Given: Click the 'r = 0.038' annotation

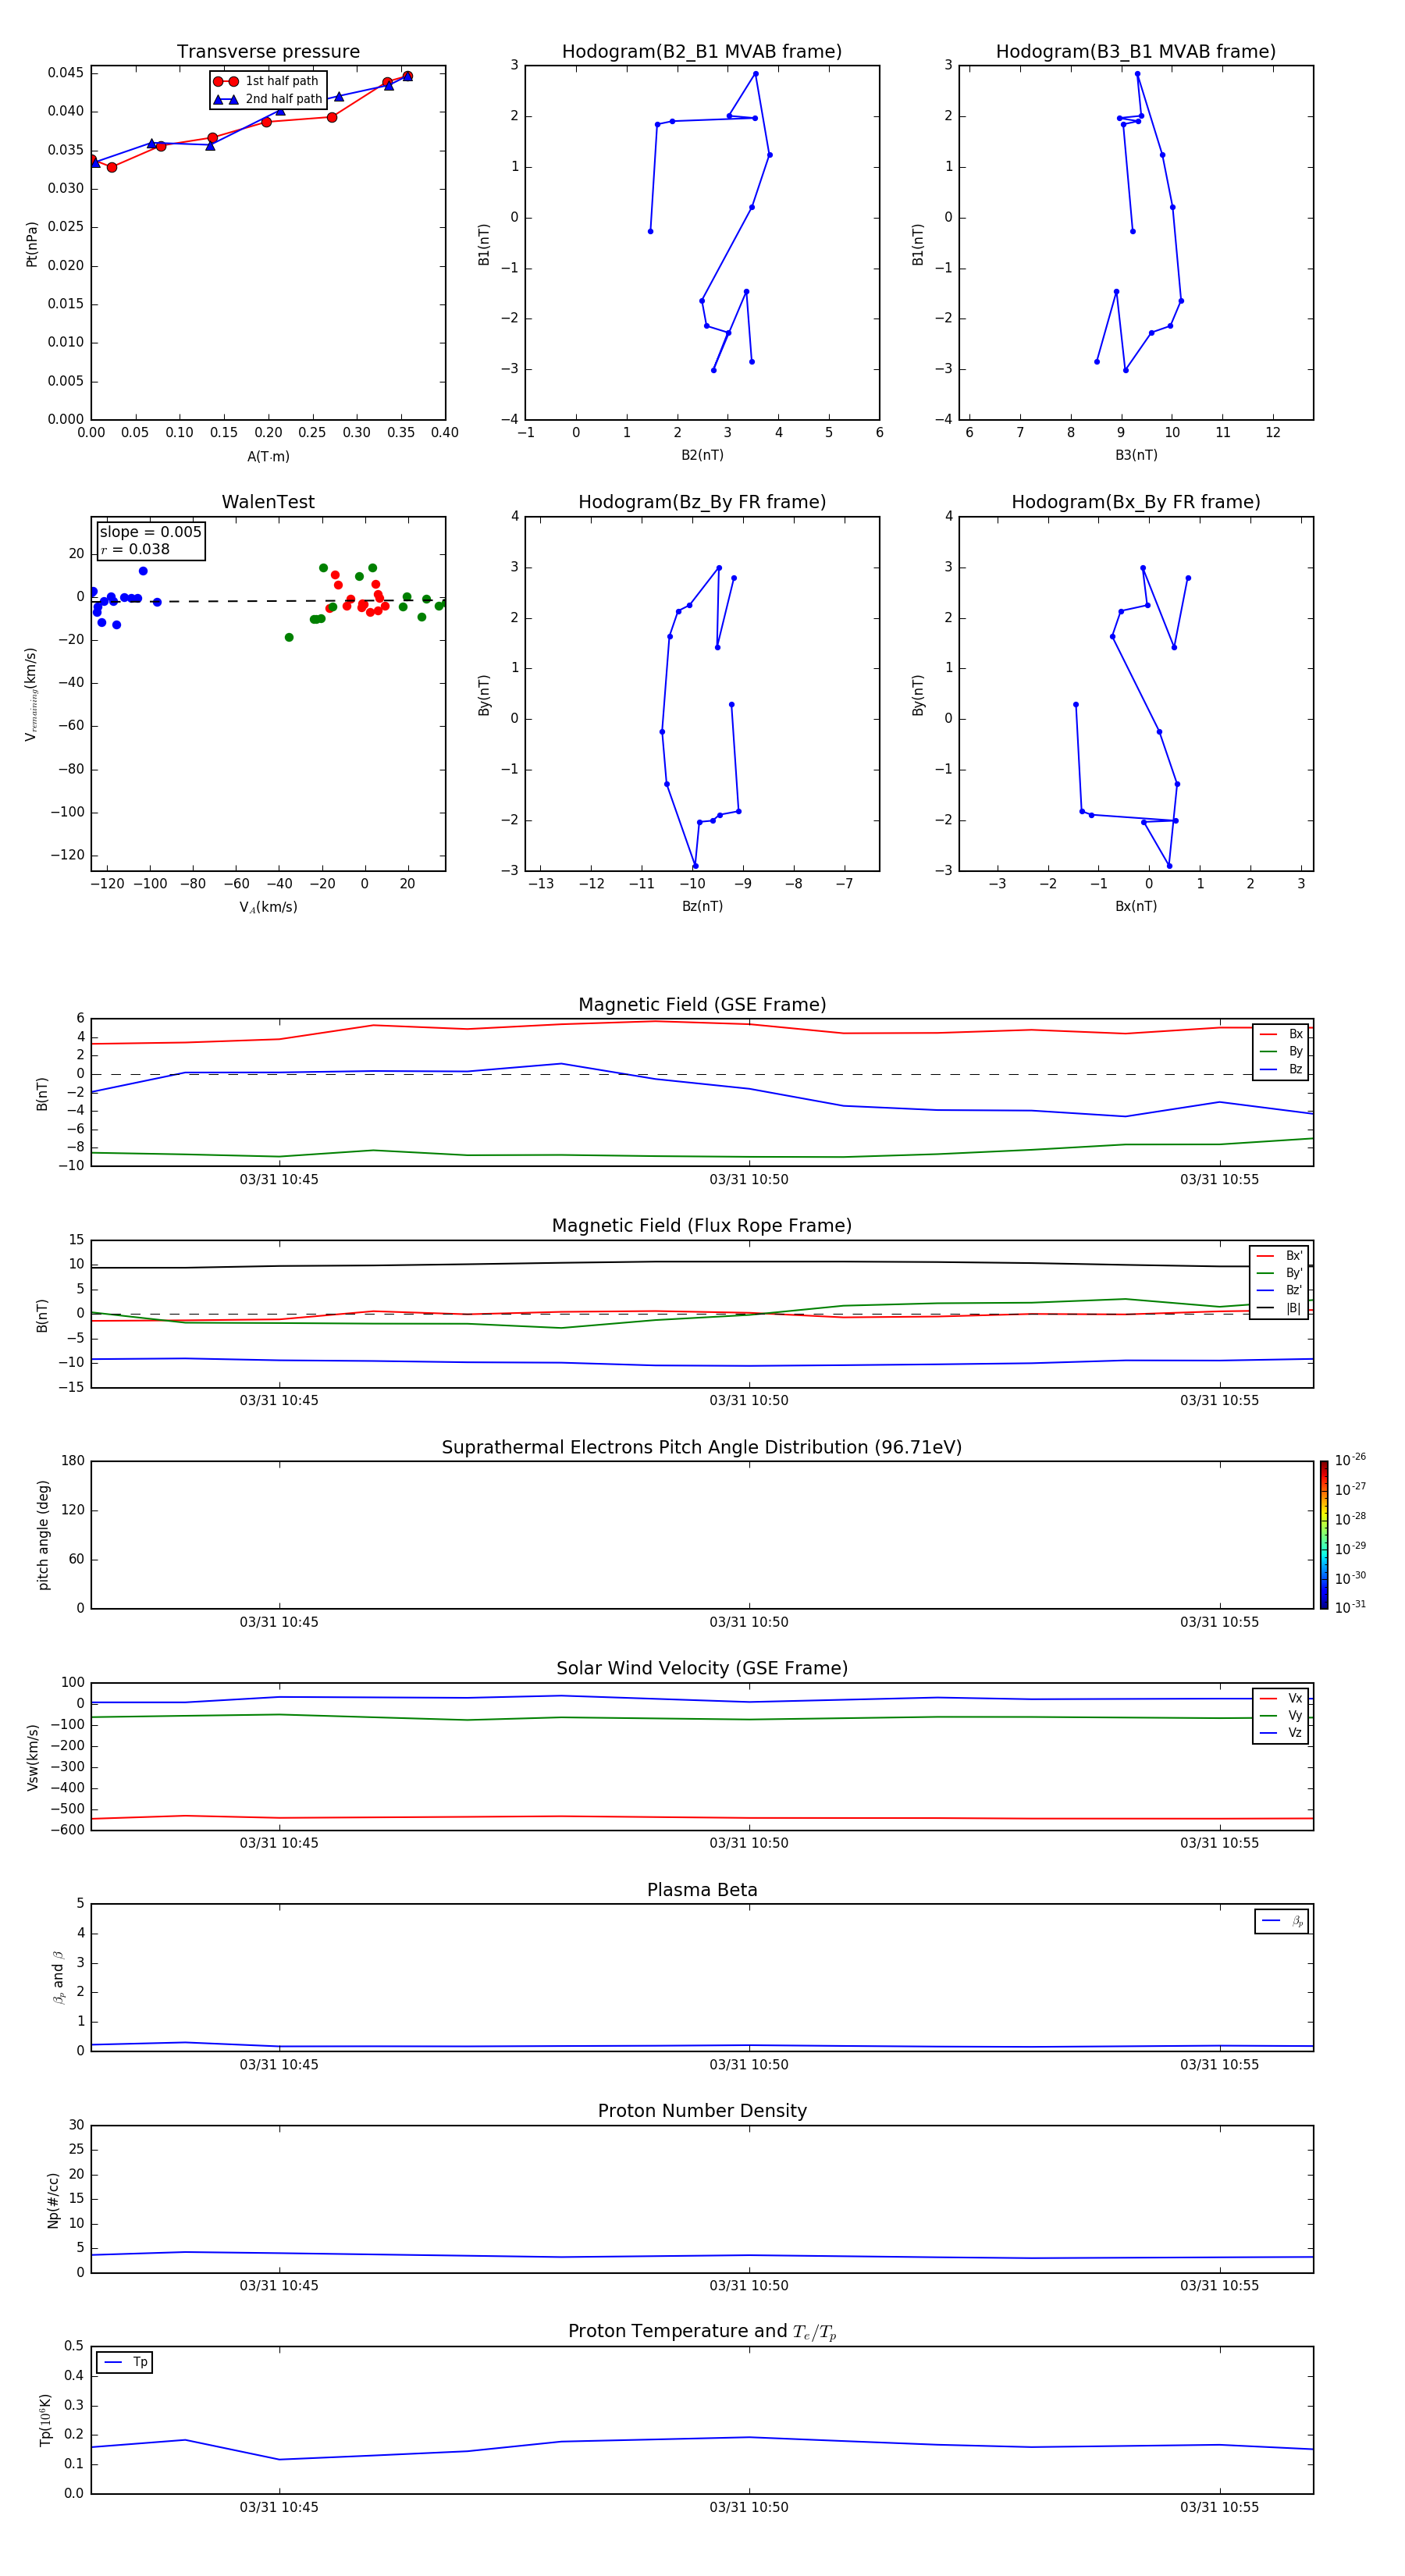Looking at the screenshot, I should click(135, 549).
